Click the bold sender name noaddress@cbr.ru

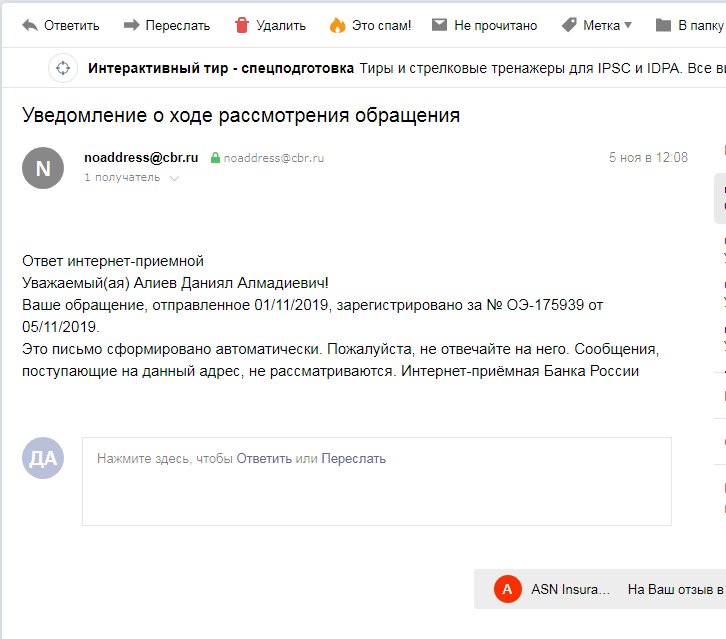coord(141,157)
